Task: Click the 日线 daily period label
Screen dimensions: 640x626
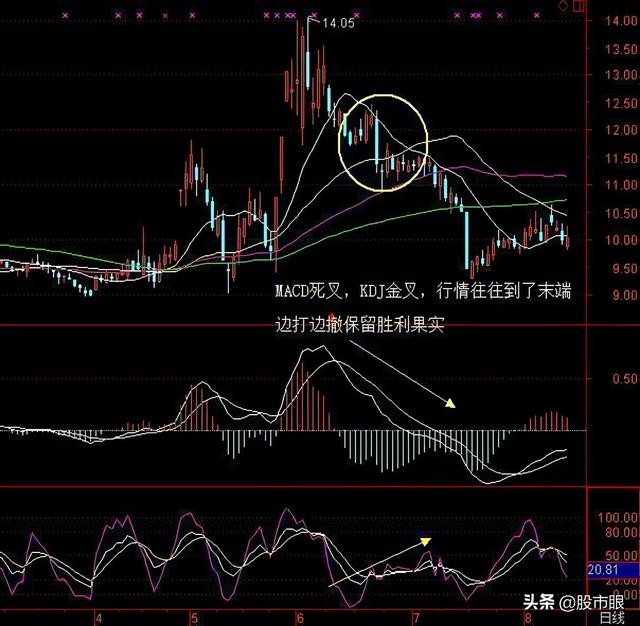Action: coord(613,618)
